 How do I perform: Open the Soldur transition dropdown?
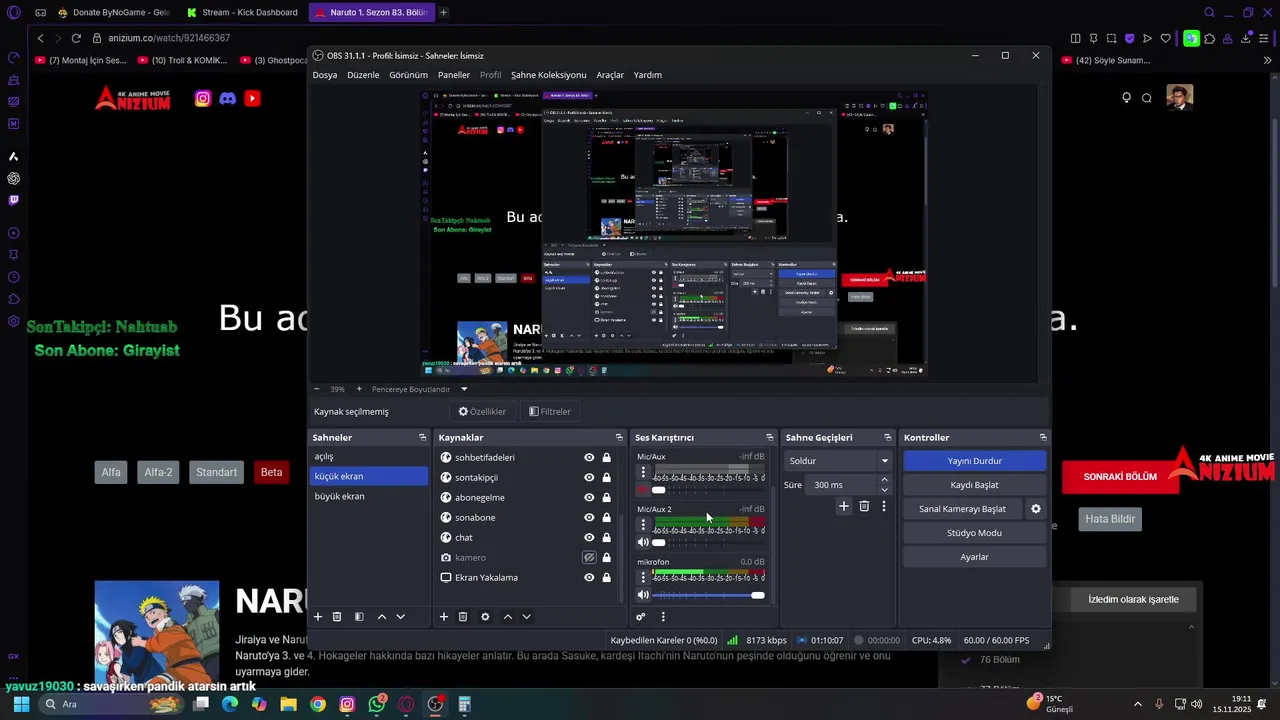coord(838,461)
